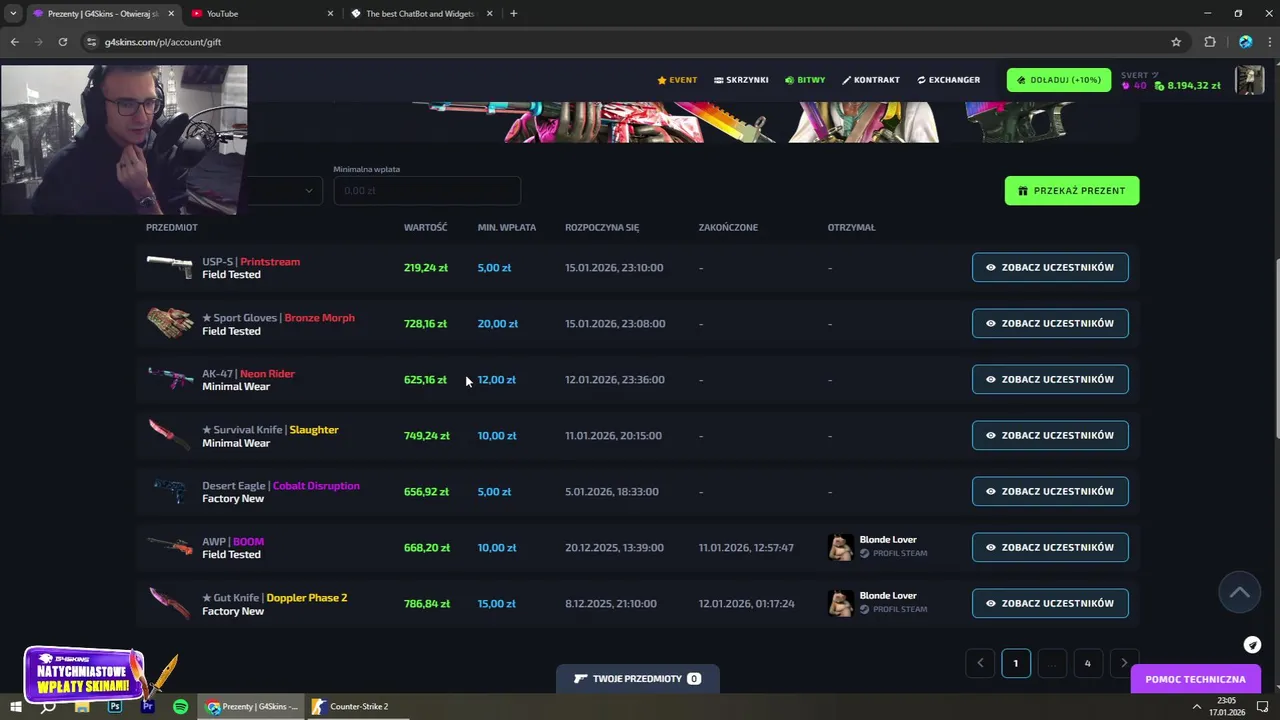
Task: Click the PRZEKAŻ PREZENT button
Action: 1071,191
